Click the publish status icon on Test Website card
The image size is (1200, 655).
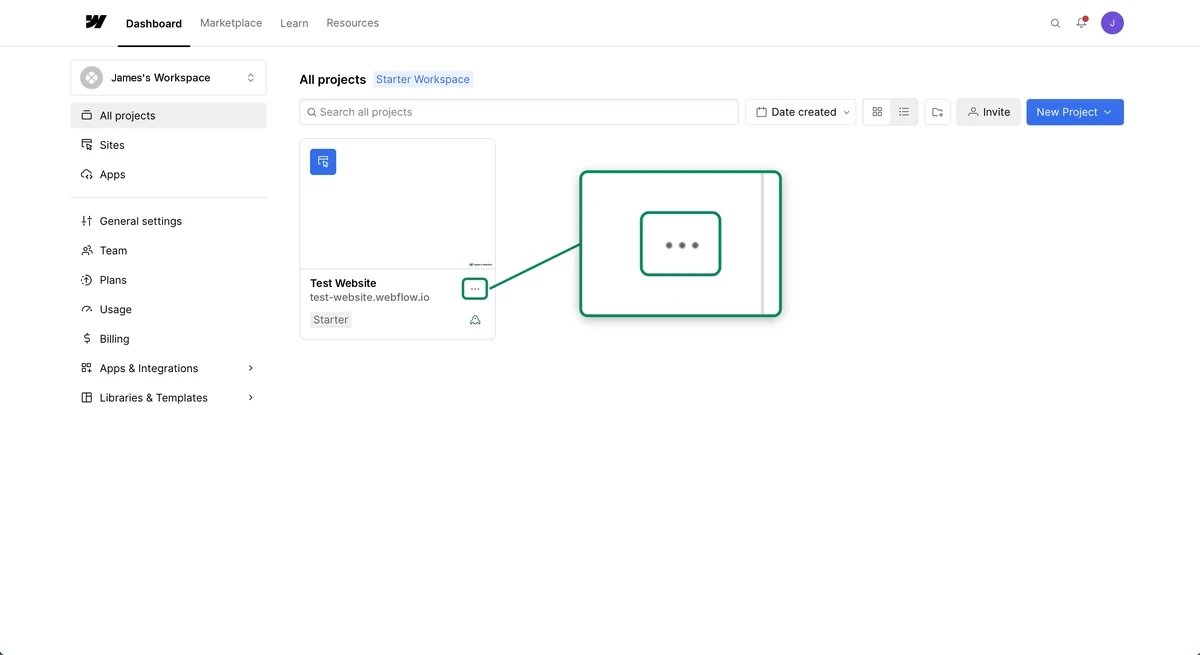pyautogui.click(x=475, y=320)
